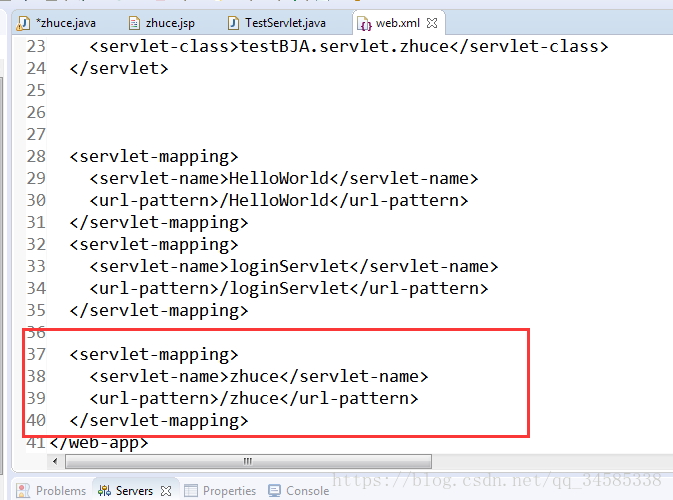Click url-pattern /loginServlet on line 34
This screenshot has width=673, height=500.
coord(289,288)
